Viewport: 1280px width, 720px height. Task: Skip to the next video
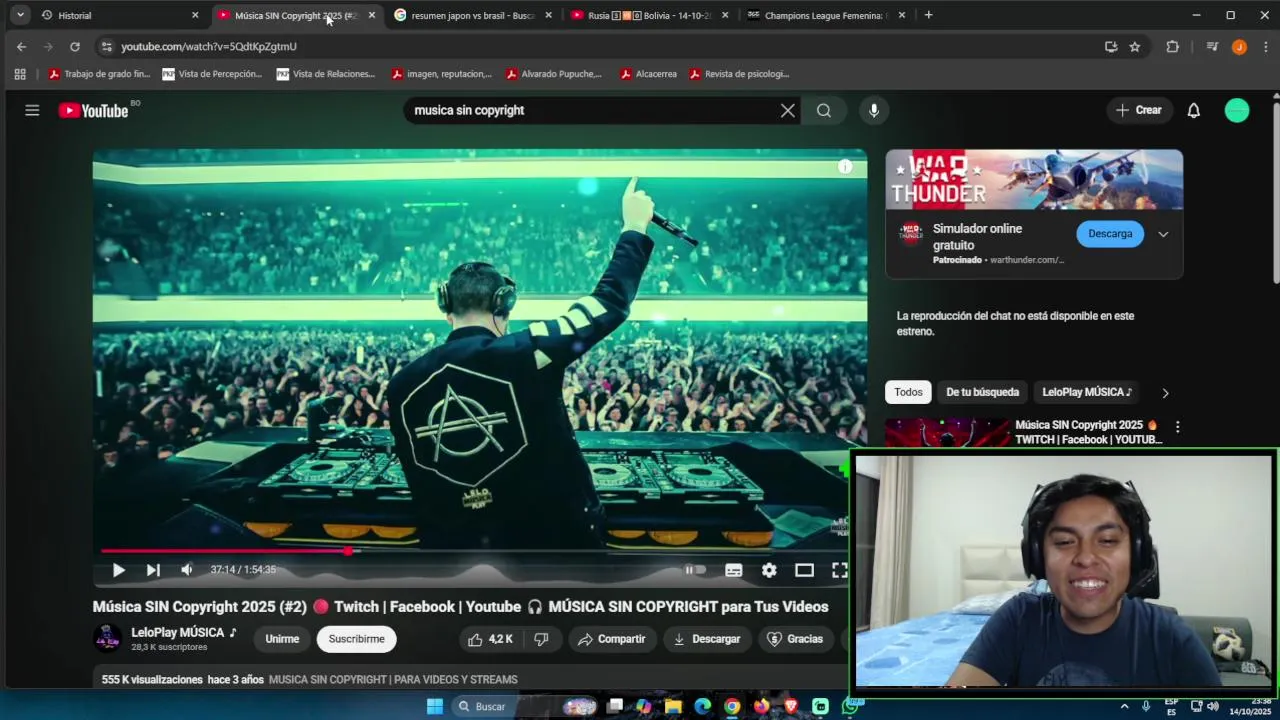tap(153, 570)
